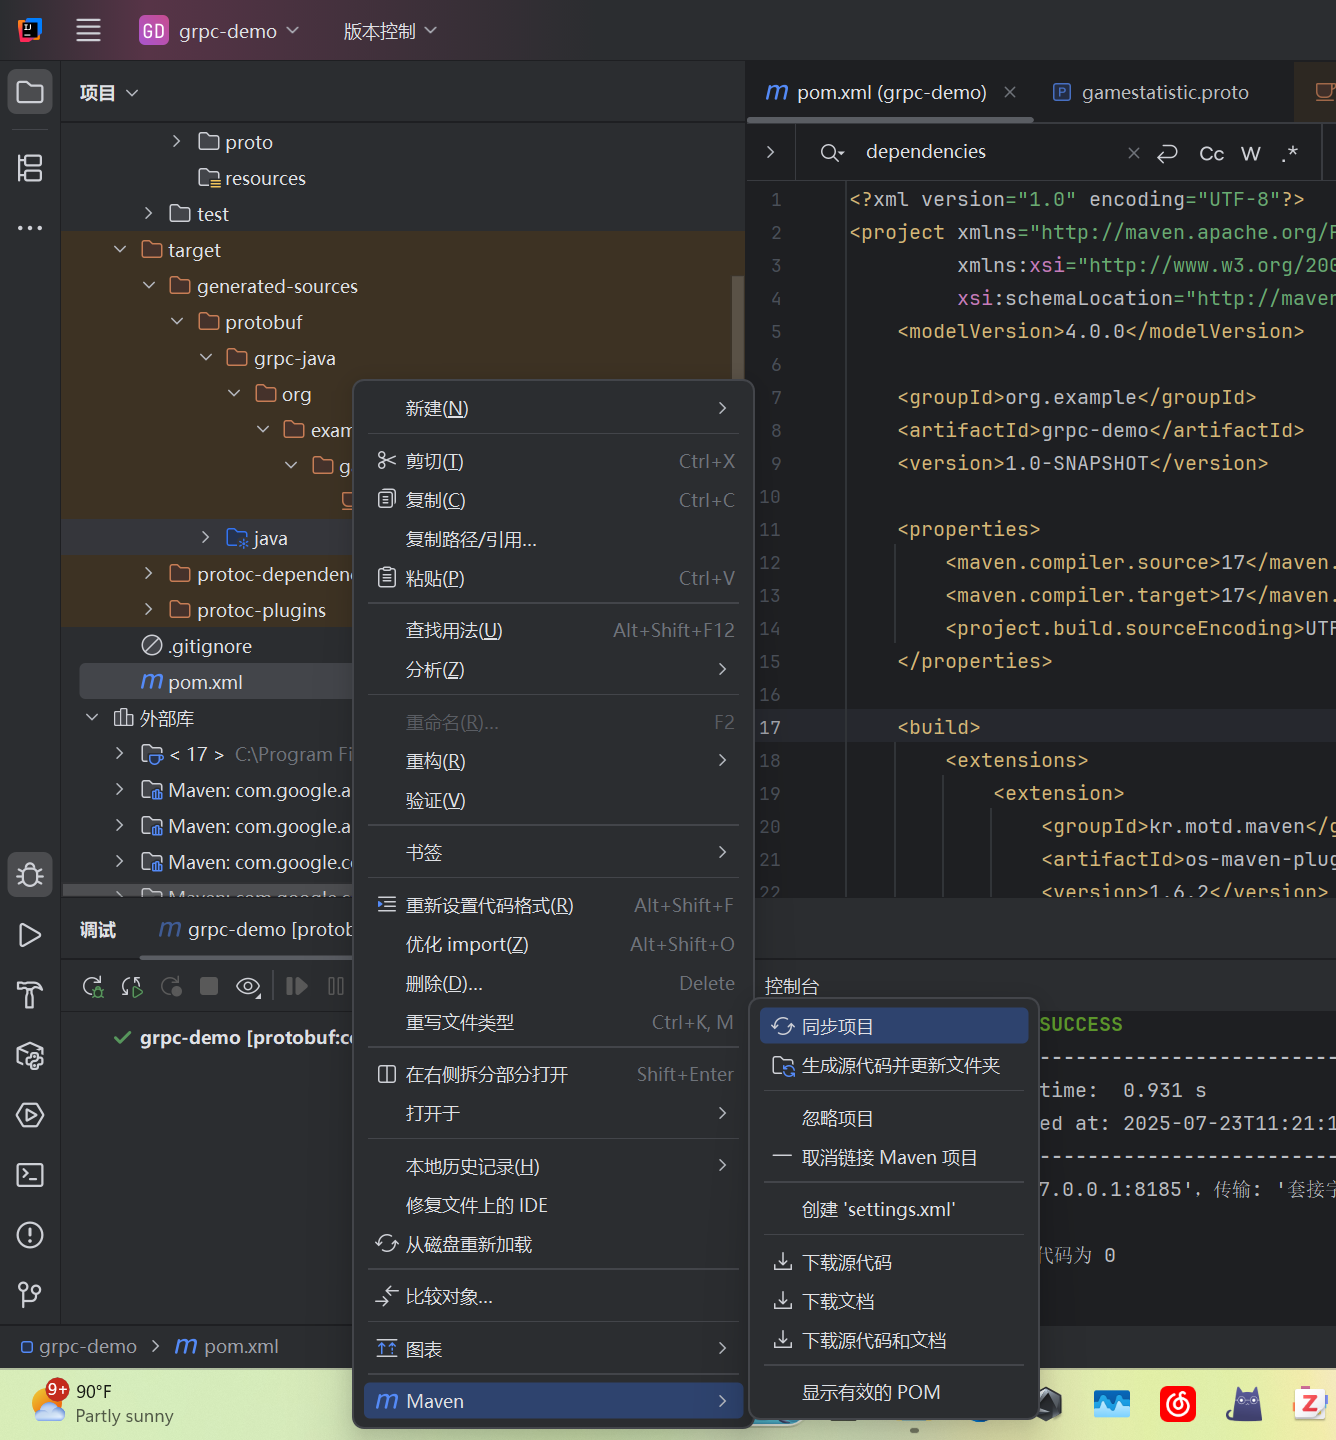The width and height of the screenshot is (1336, 1440).
Task: Collapse the target folder in project tree
Action: pos(120,249)
